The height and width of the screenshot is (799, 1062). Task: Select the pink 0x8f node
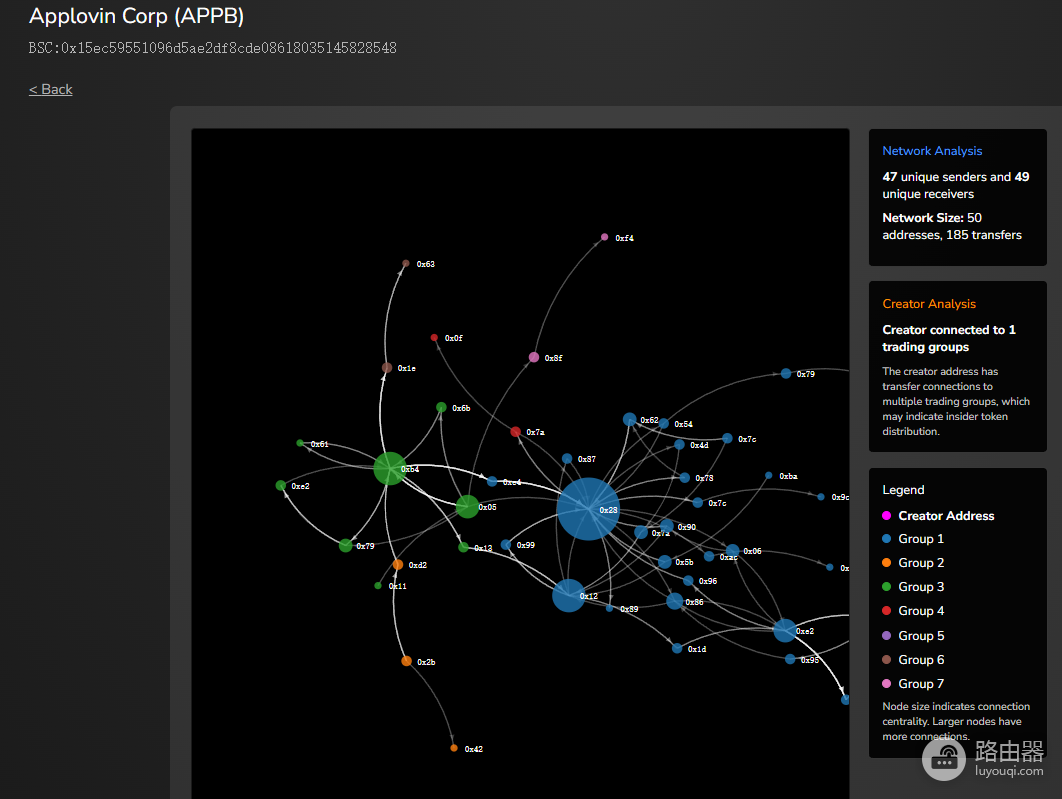(x=534, y=357)
